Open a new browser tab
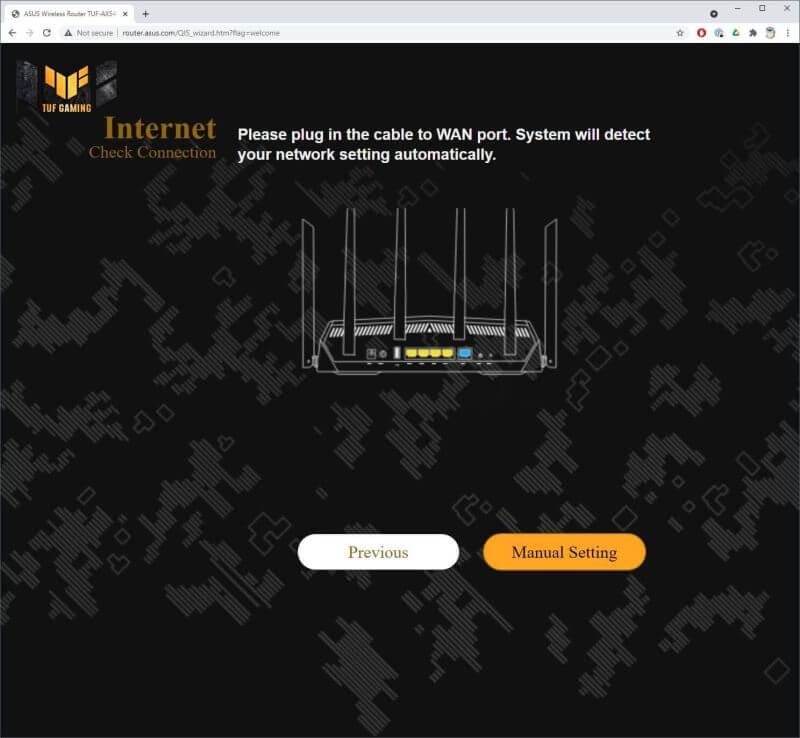 click(x=145, y=14)
